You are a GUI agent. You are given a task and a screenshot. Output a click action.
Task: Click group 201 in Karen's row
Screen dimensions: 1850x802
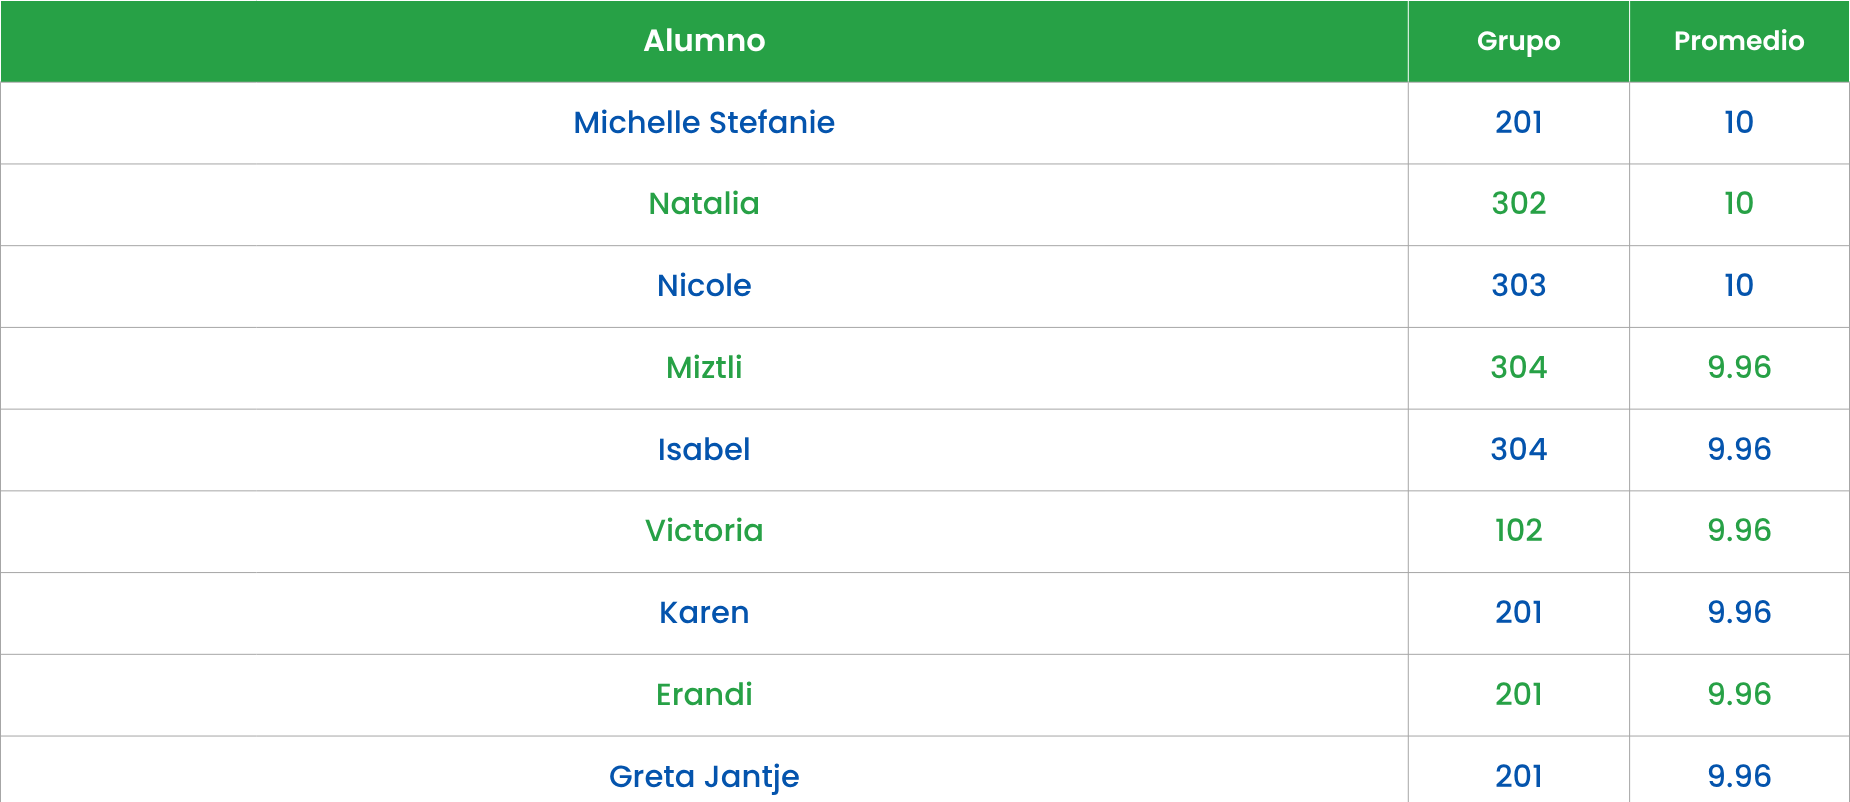tap(1518, 613)
